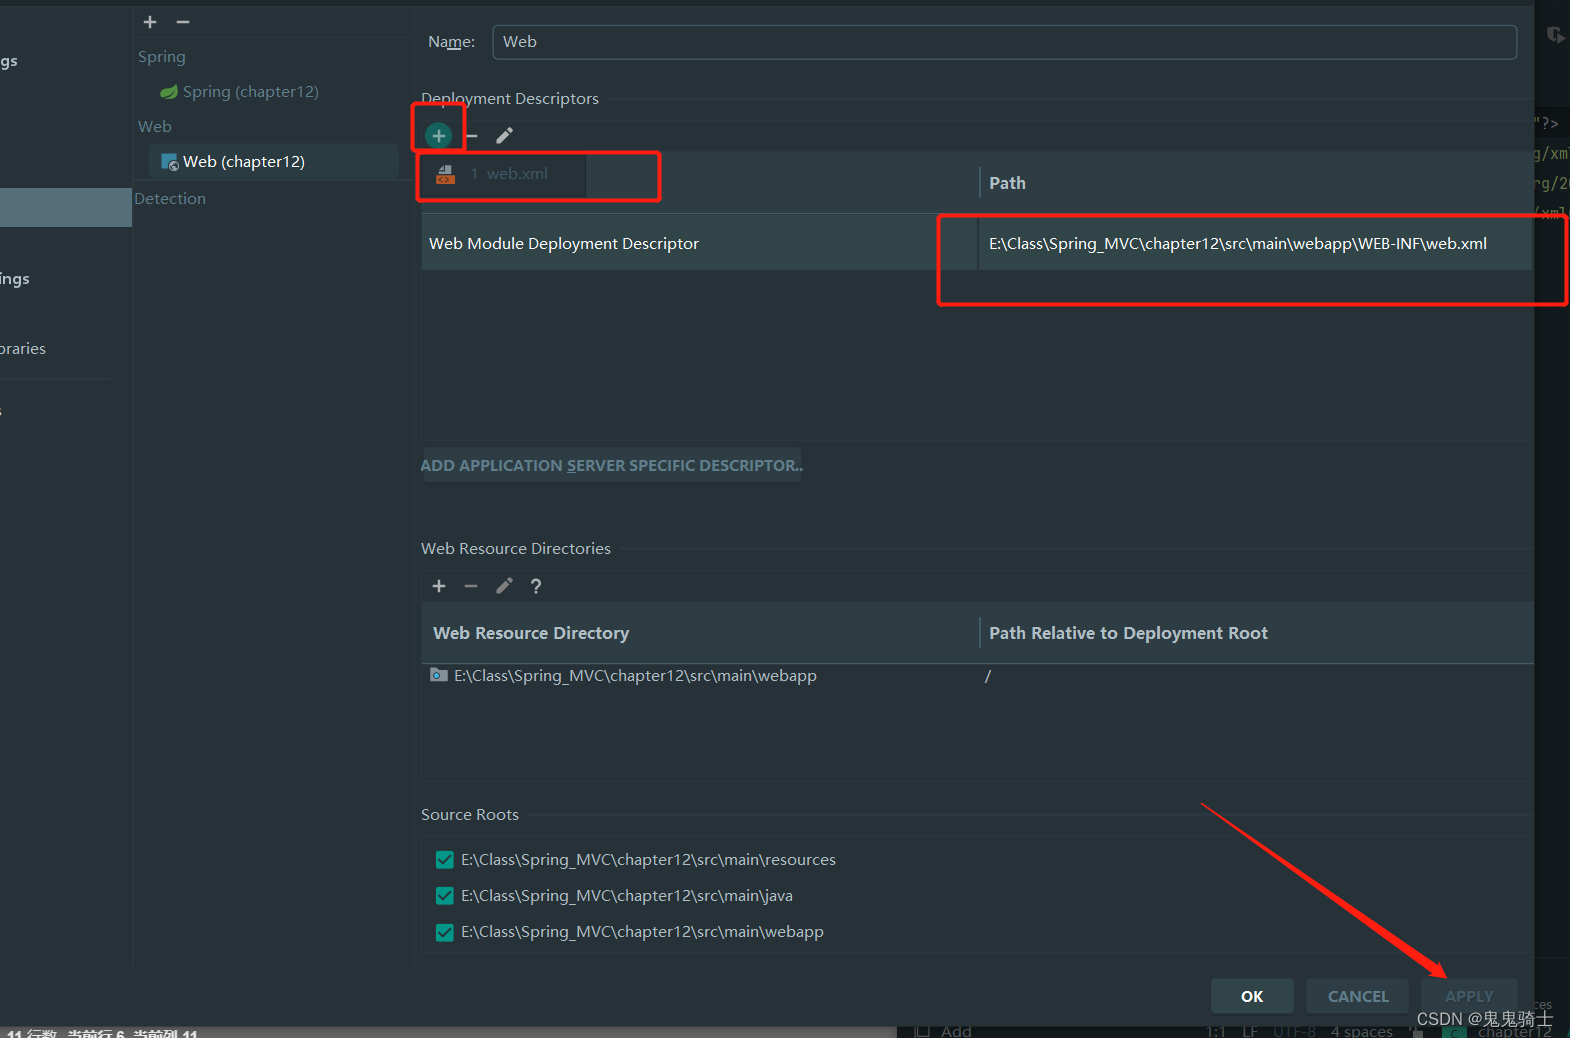Select webapp resource directory row
This screenshot has width=1570, height=1038.
[x=977, y=676]
